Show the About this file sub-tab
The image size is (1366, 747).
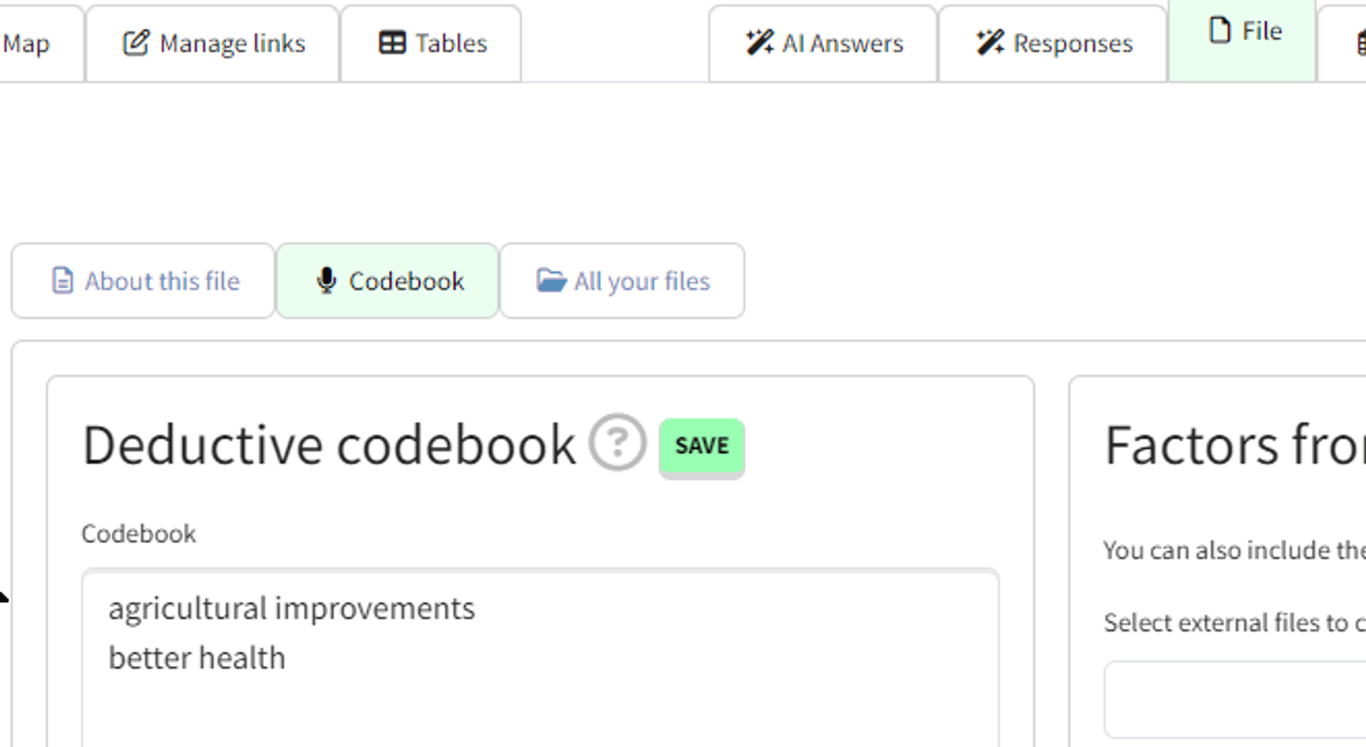tap(162, 281)
